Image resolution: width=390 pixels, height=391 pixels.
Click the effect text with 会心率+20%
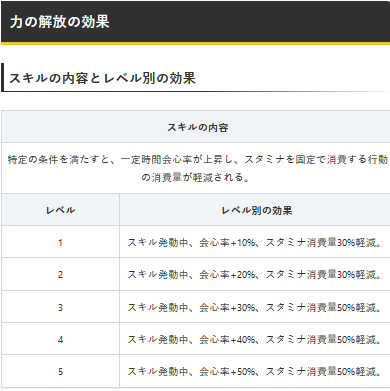(255, 275)
